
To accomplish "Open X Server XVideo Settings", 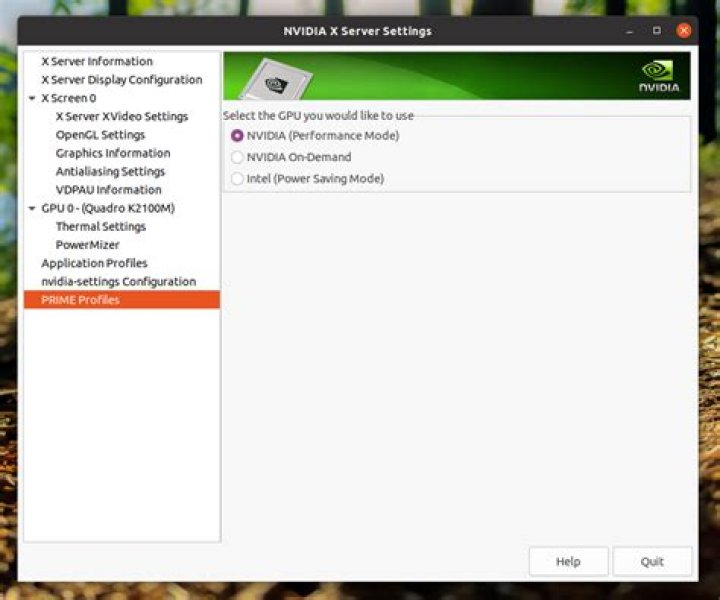I will 122,117.
